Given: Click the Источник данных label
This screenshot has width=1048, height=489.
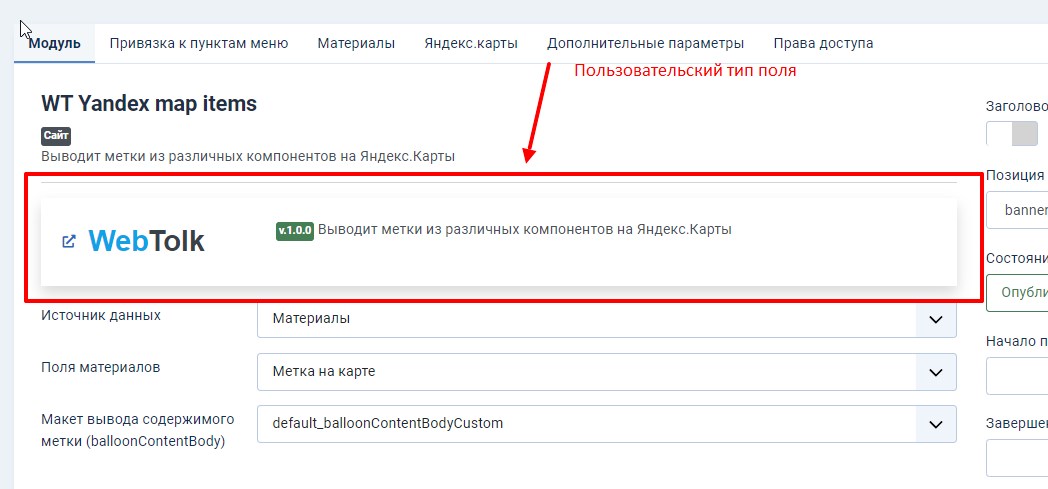Looking at the screenshot, I should pos(101,315).
